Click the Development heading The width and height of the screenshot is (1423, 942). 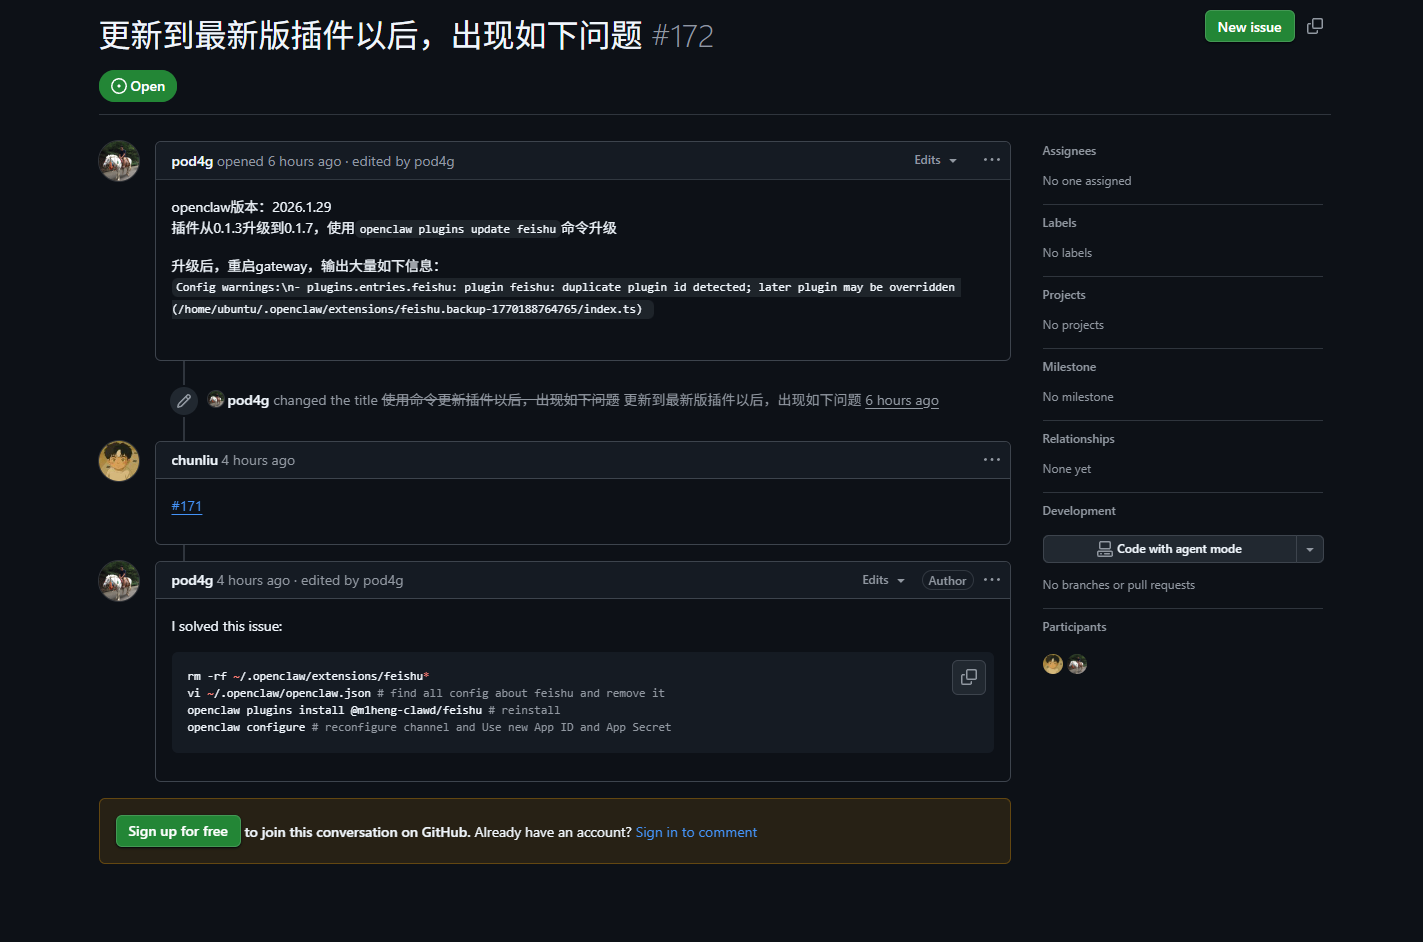point(1079,511)
